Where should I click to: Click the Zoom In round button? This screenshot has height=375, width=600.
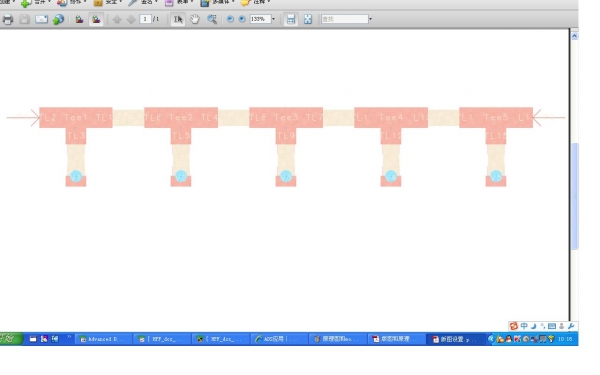242,19
